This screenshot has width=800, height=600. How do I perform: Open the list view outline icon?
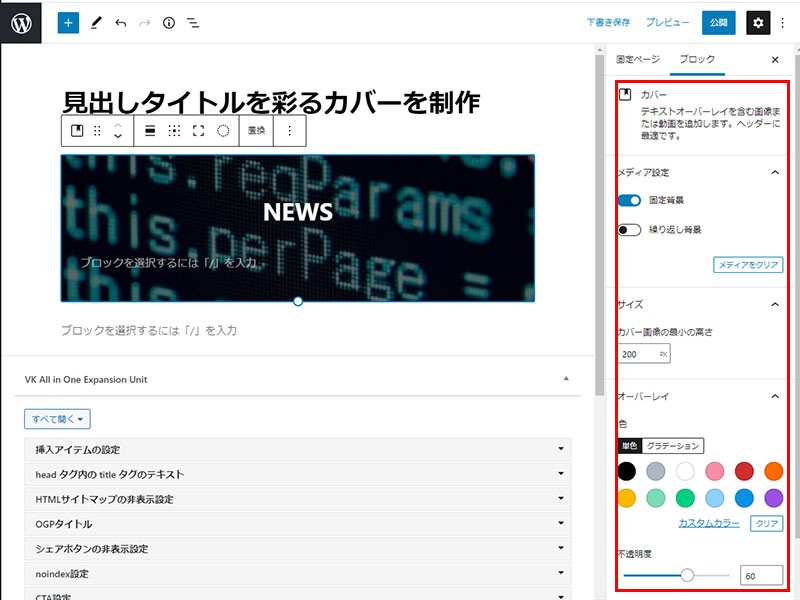[x=193, y=22]
